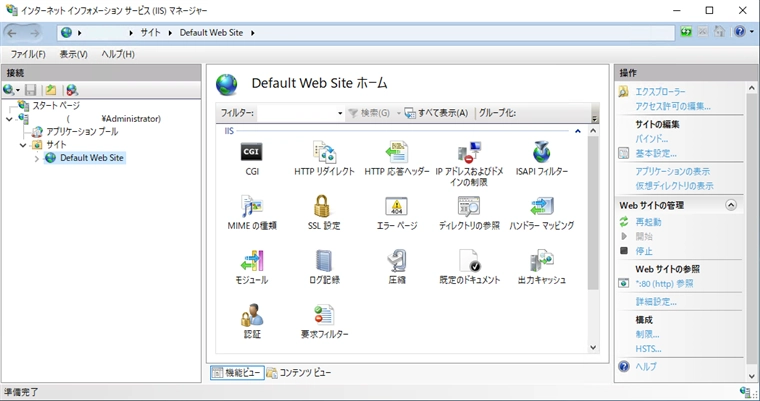Image resolution: width=760 pixels, height=401 pixels.
Task: Open MIME の種類 feature
Action: click(x=252, y=213)
